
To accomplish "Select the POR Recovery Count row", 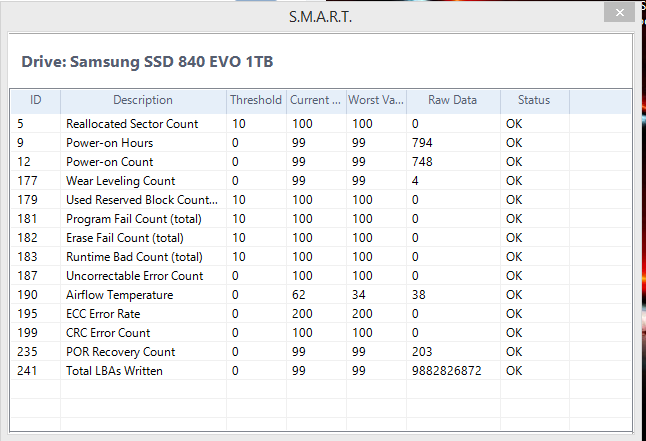I will [x=321, y=351].
